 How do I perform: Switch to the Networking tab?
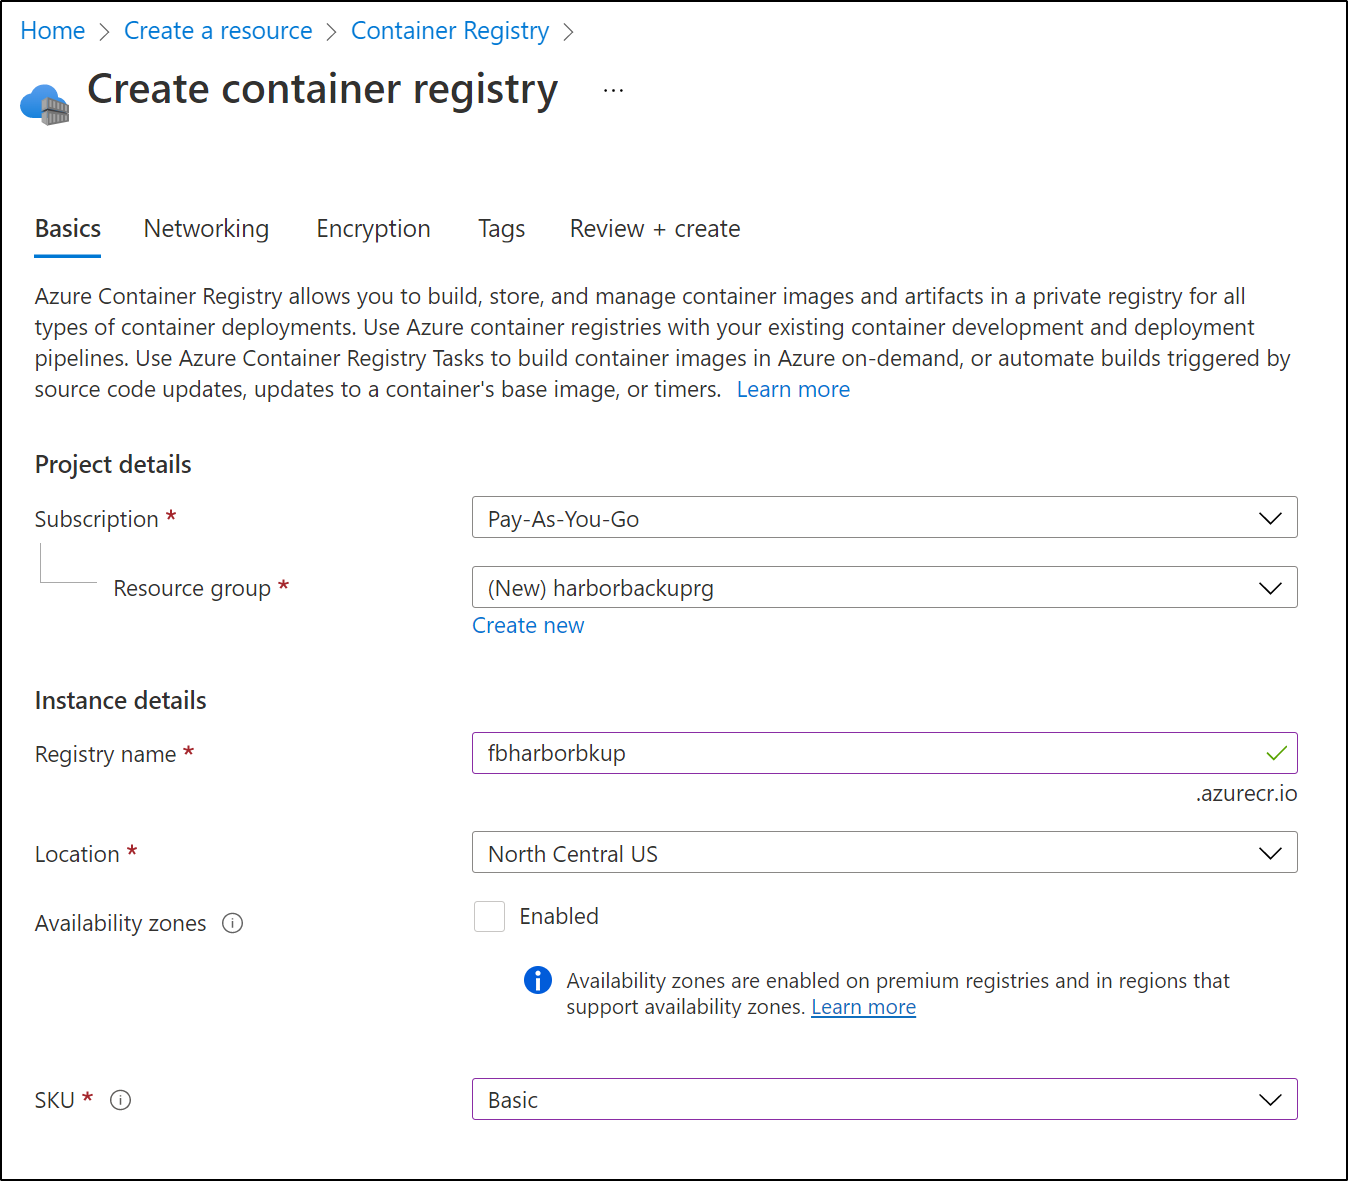[206, 229]
